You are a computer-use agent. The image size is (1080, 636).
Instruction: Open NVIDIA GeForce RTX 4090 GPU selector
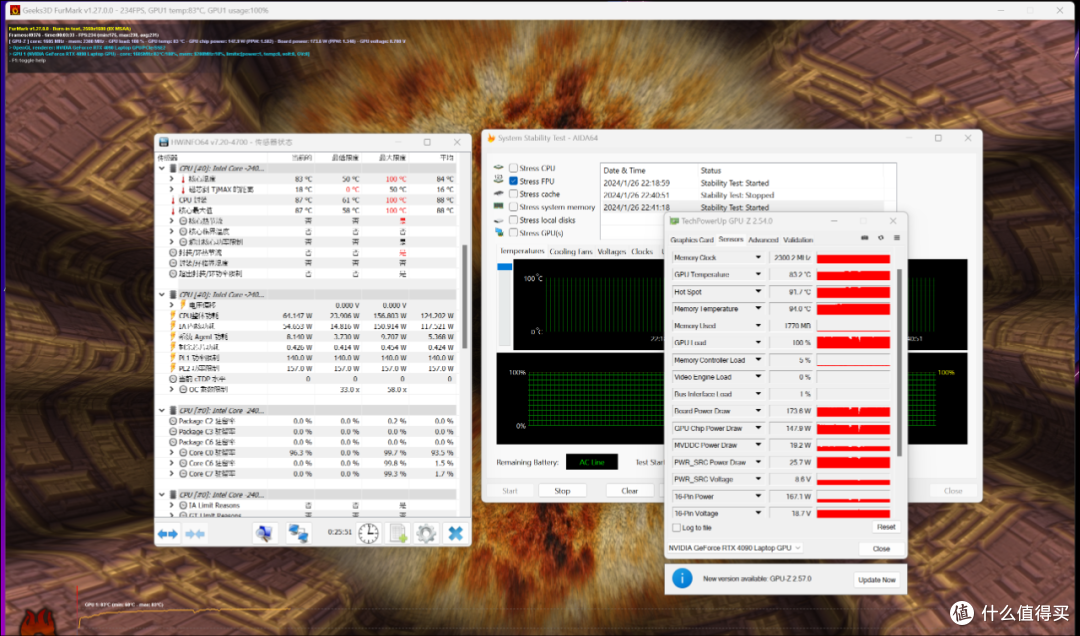[x=735, y=548]
